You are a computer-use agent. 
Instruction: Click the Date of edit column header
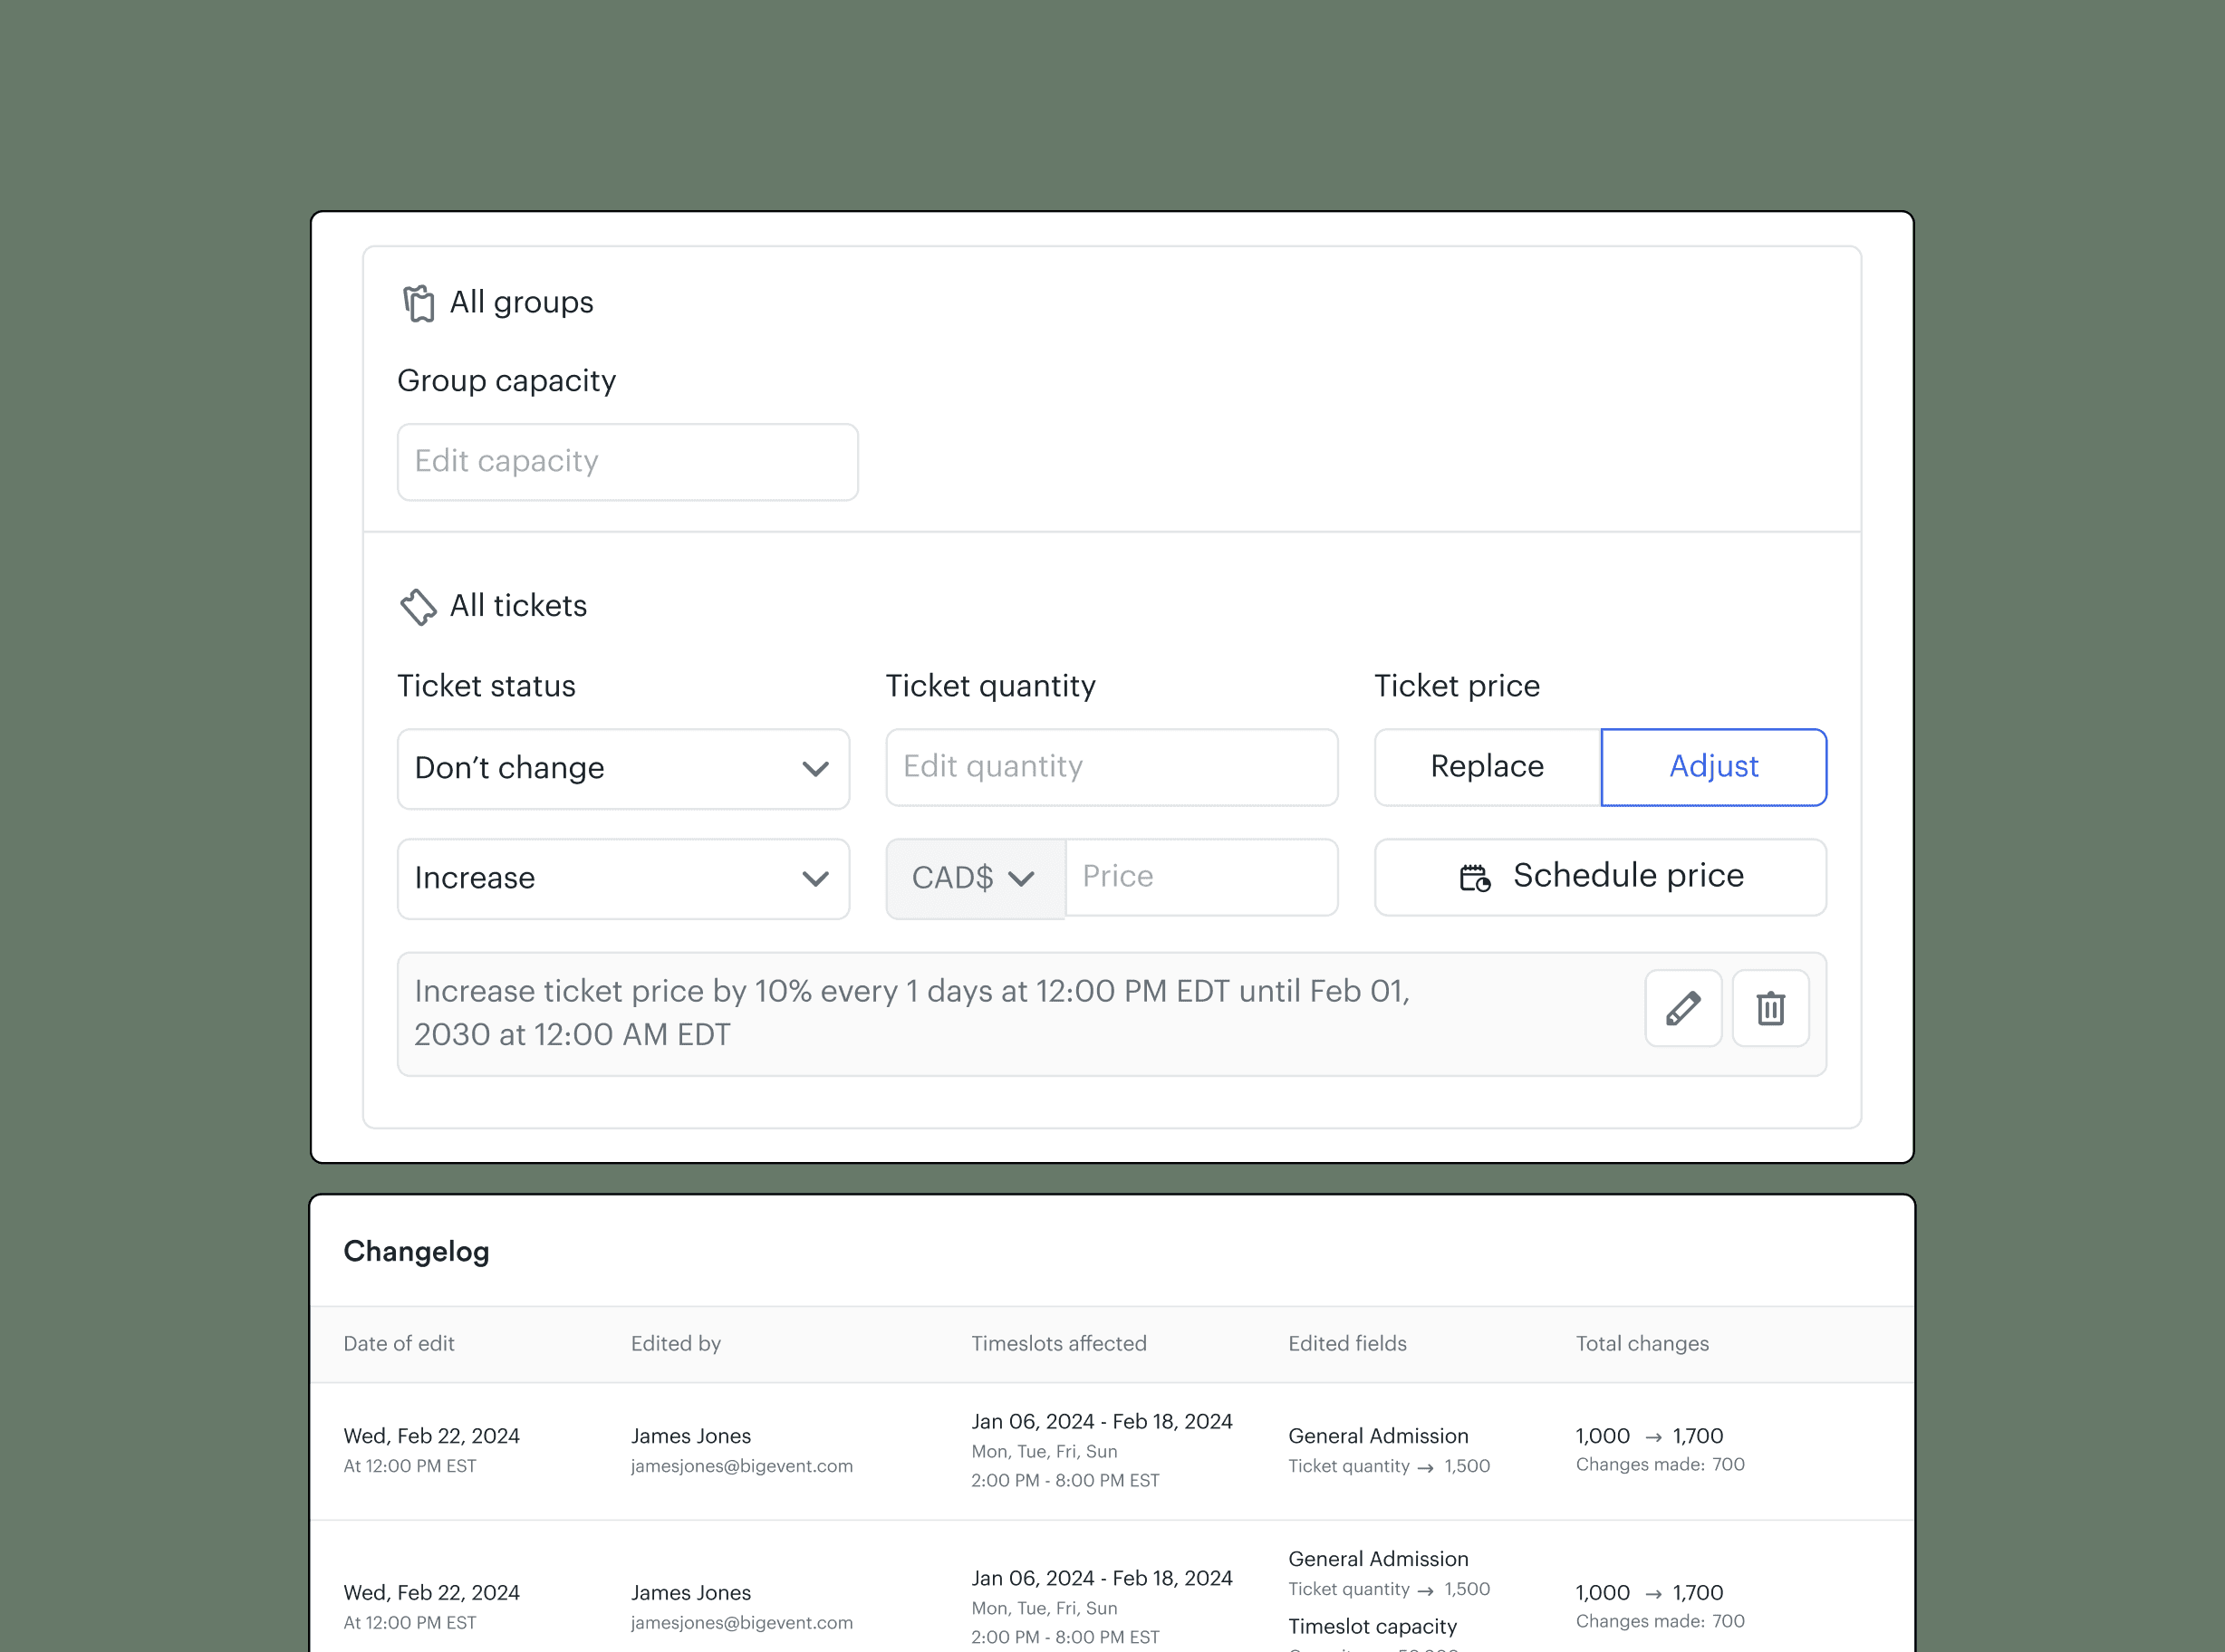click(x=398, y=1344)
